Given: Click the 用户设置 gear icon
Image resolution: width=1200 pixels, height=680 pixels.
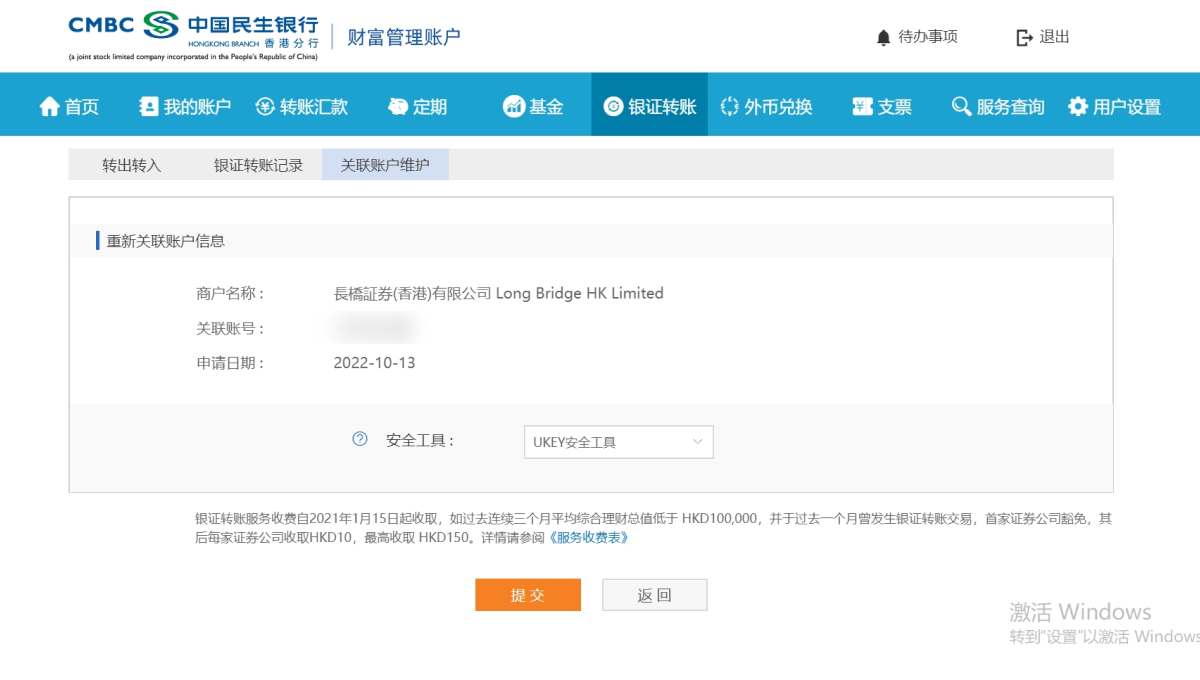Looking at the screenshot, I should (1078, 106).
